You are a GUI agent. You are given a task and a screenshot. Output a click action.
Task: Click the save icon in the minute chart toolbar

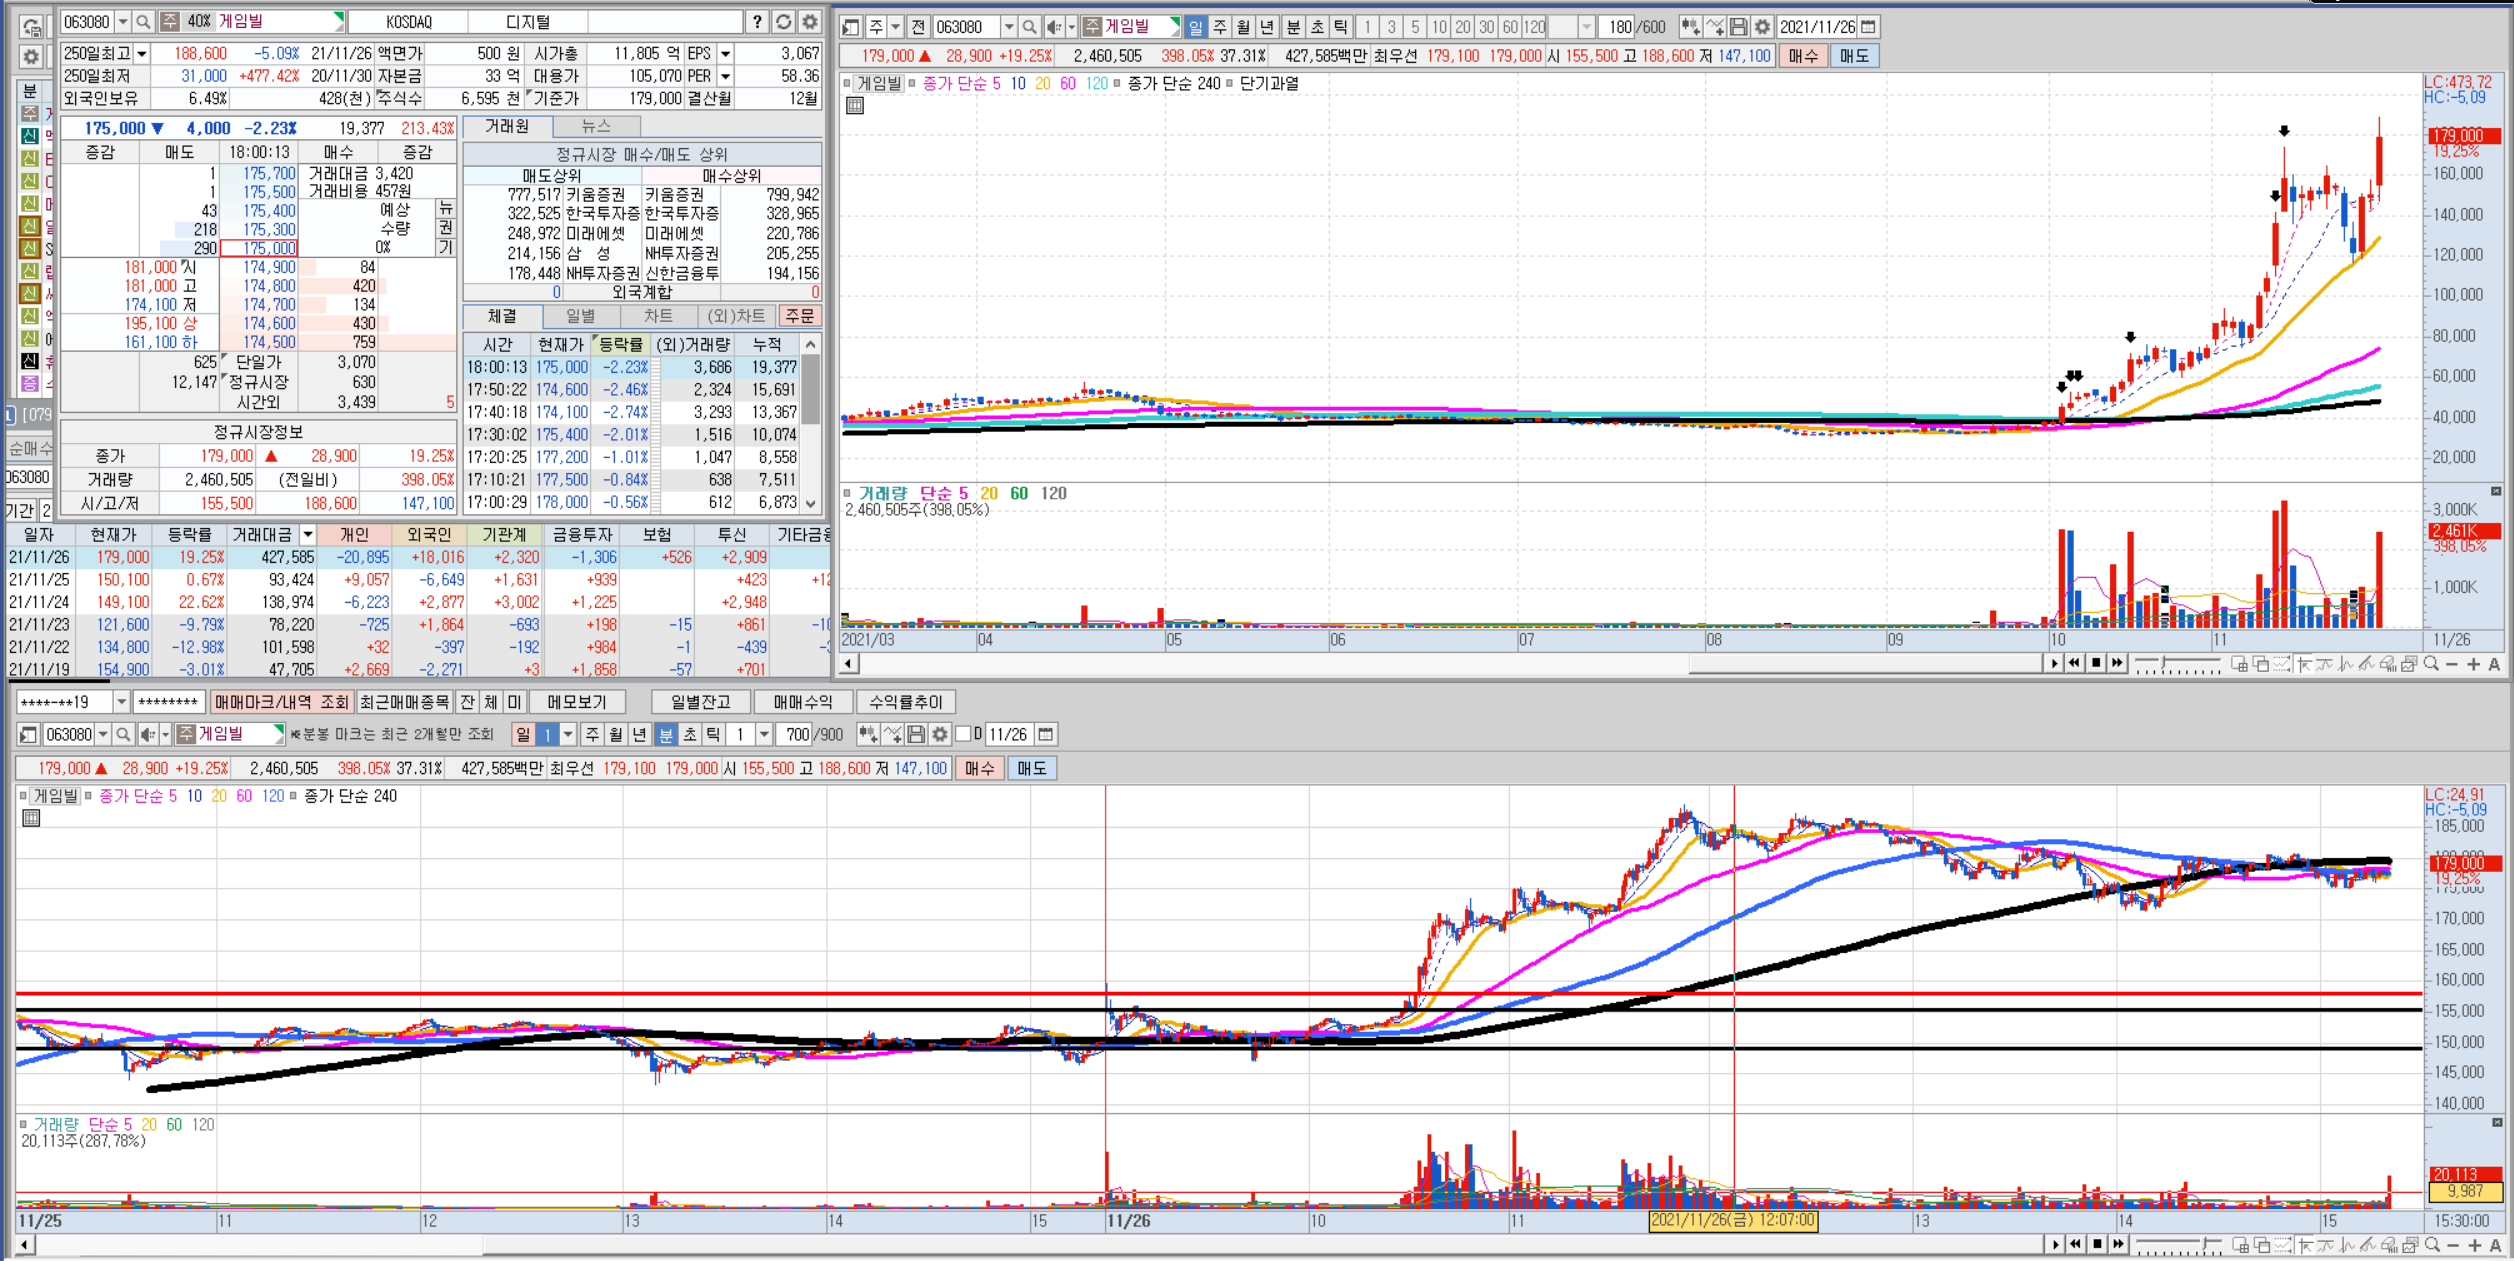916,735
